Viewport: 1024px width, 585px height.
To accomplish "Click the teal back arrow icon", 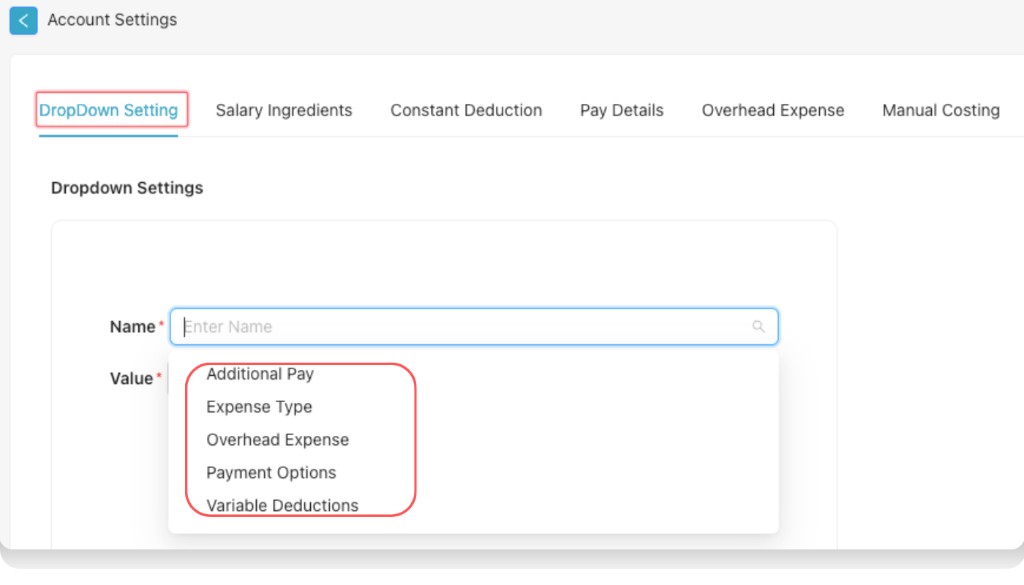I will click(23, 20).
